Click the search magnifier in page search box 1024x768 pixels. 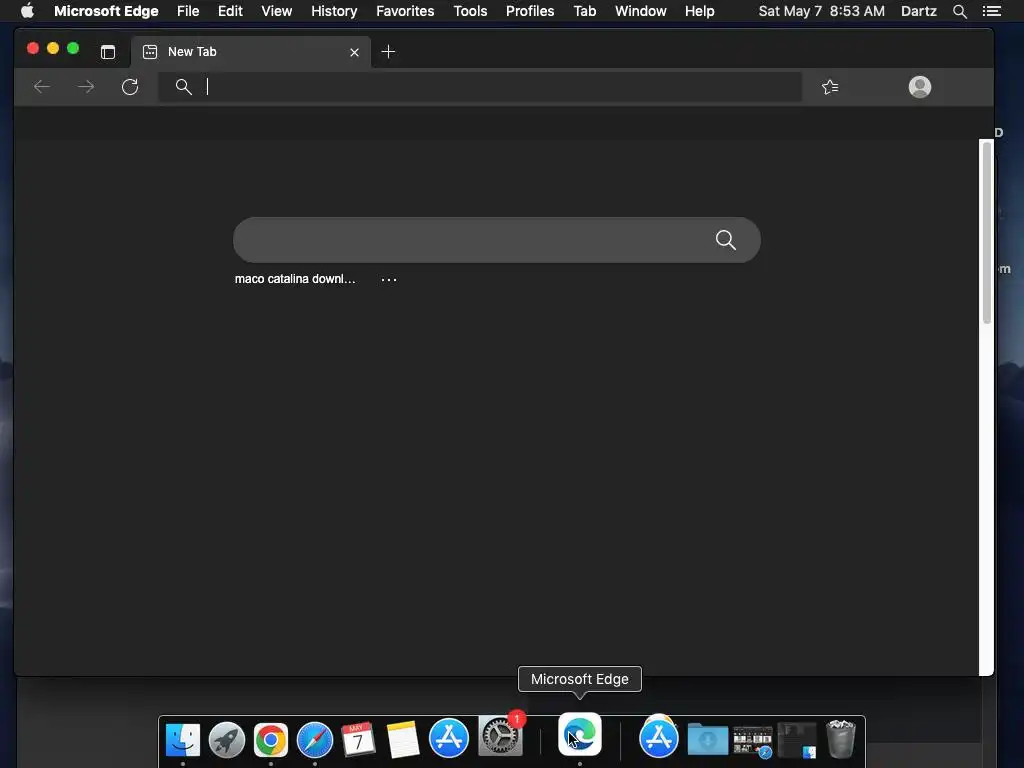[726, 240]
